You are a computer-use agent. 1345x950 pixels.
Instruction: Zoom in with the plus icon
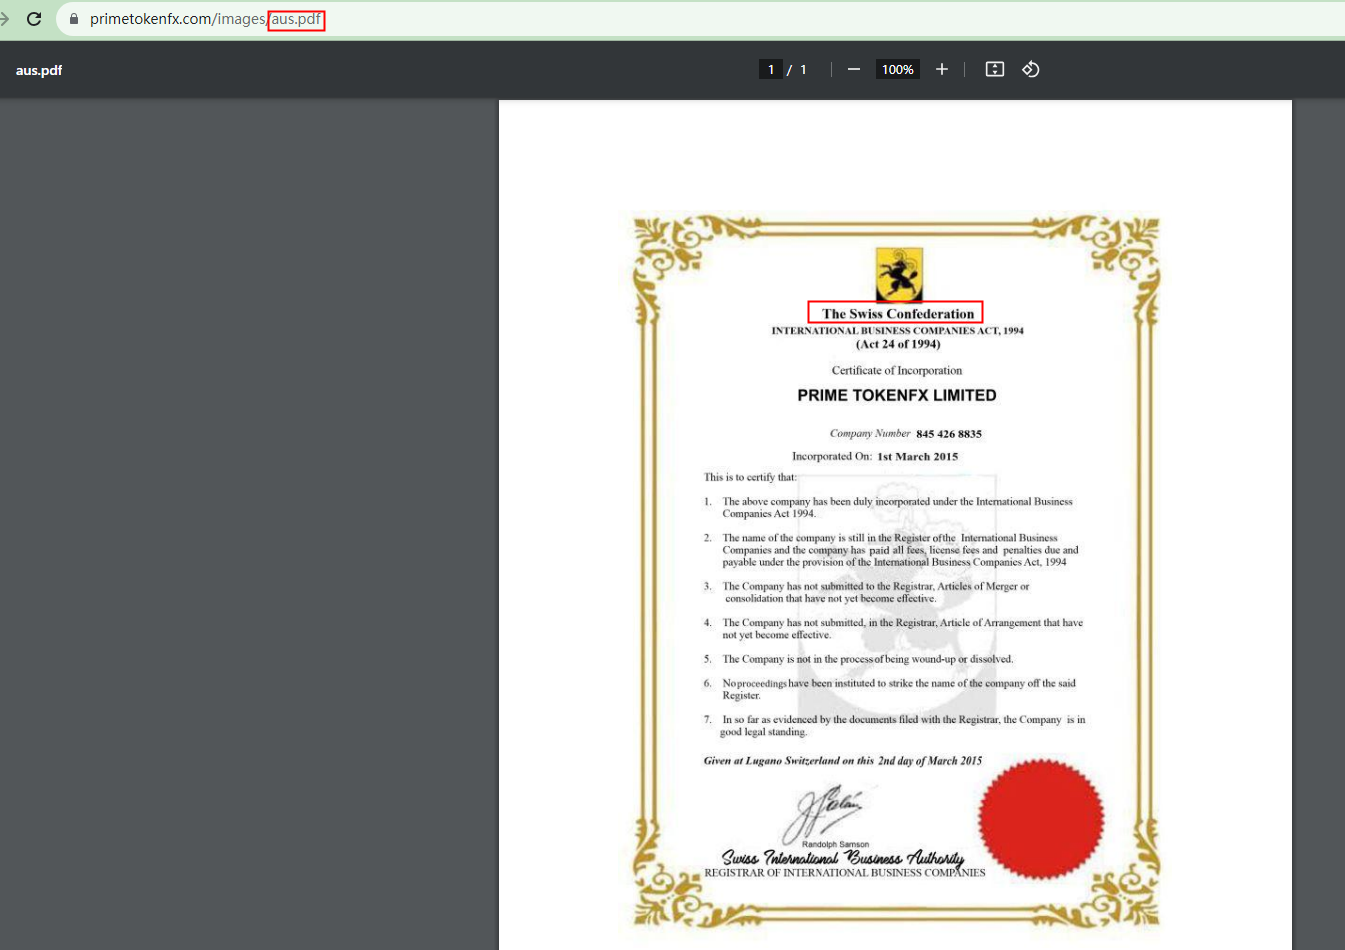coord(941,69)
